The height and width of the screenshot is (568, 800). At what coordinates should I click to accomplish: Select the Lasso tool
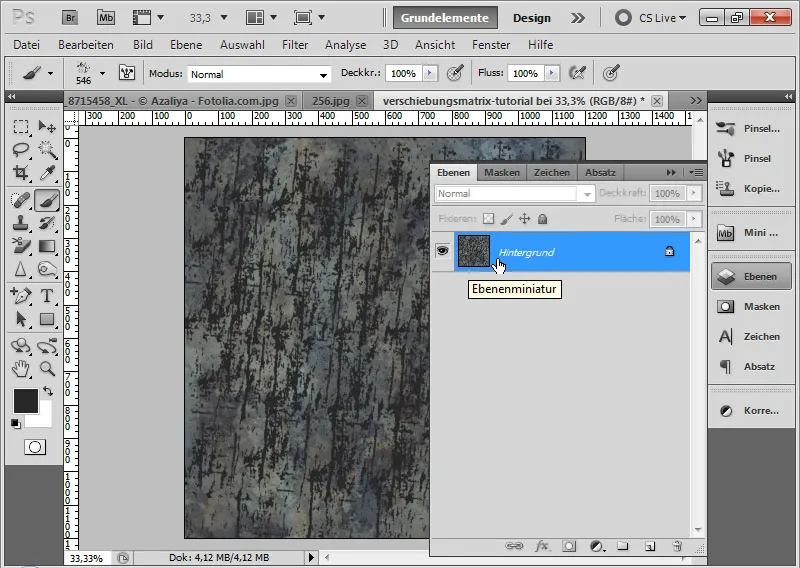tap(20, 150)
